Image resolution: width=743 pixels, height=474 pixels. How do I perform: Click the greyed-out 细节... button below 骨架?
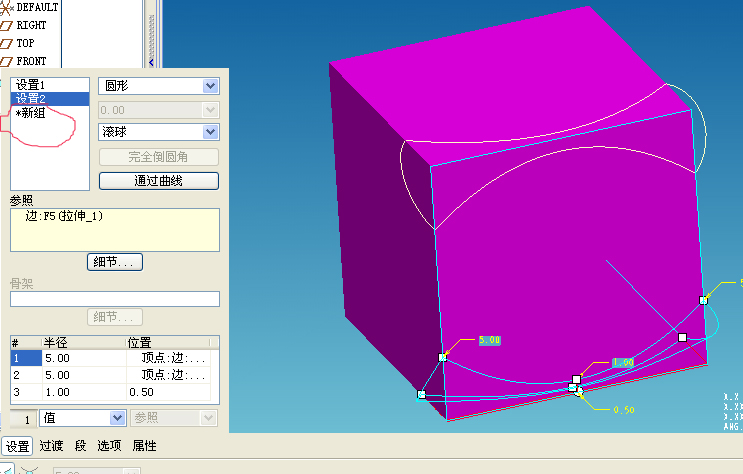[x=115, y=317]
